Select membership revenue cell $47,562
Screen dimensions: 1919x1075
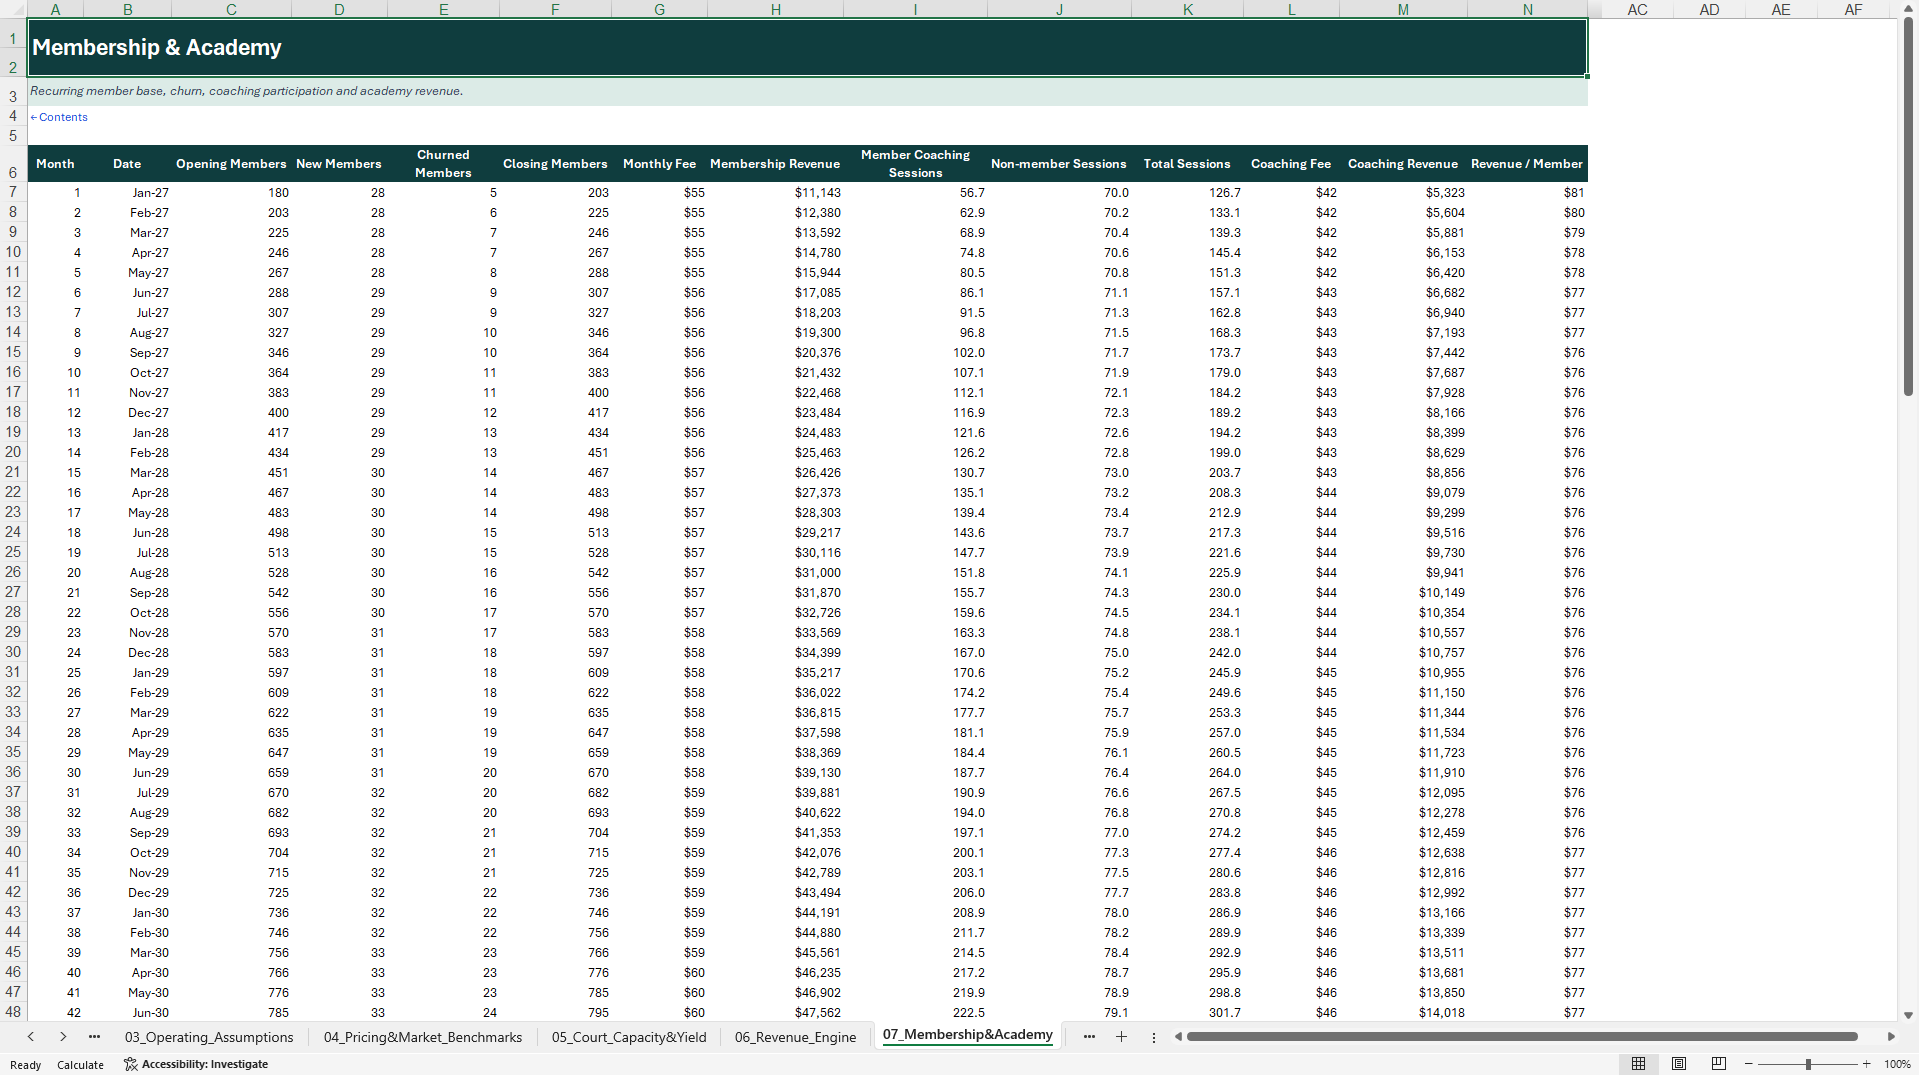[x=775, y=1012]
